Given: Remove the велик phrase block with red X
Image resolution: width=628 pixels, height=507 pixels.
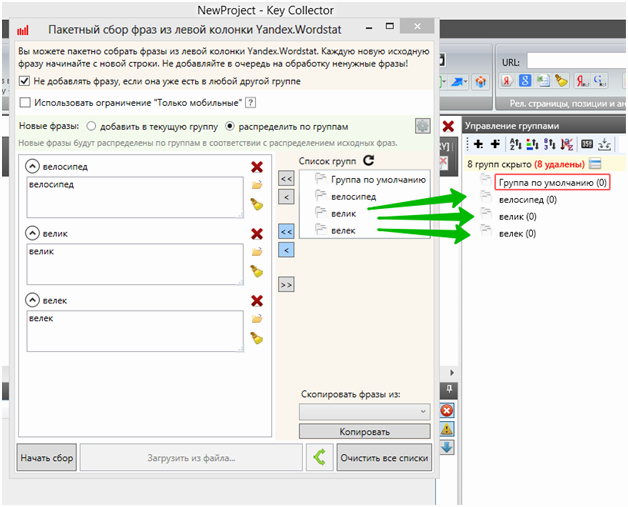Looking at the screenshot, I should pyautogui.click(x=257, y=233).
